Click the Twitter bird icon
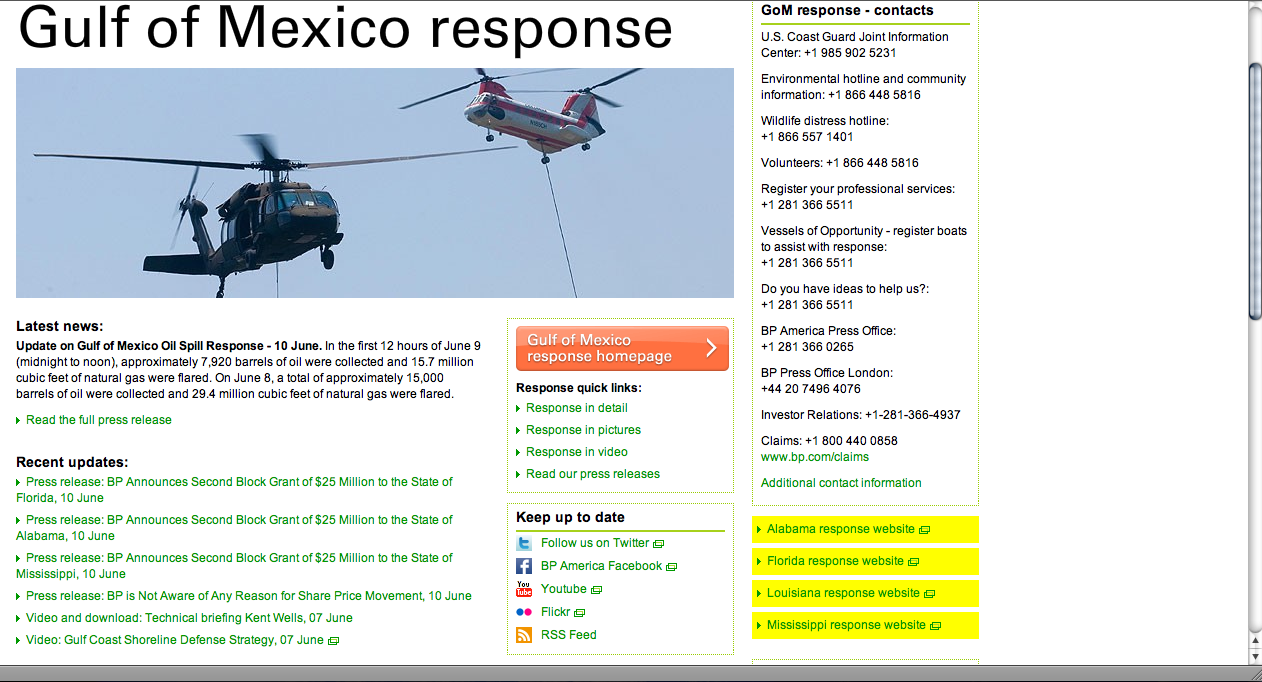 [x=524, y=543]
